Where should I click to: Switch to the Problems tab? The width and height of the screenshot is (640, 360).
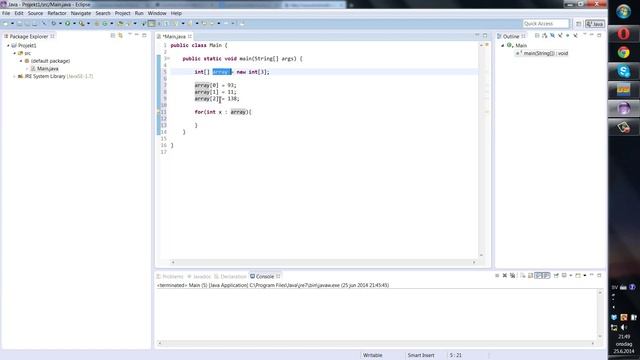[170, 276]
